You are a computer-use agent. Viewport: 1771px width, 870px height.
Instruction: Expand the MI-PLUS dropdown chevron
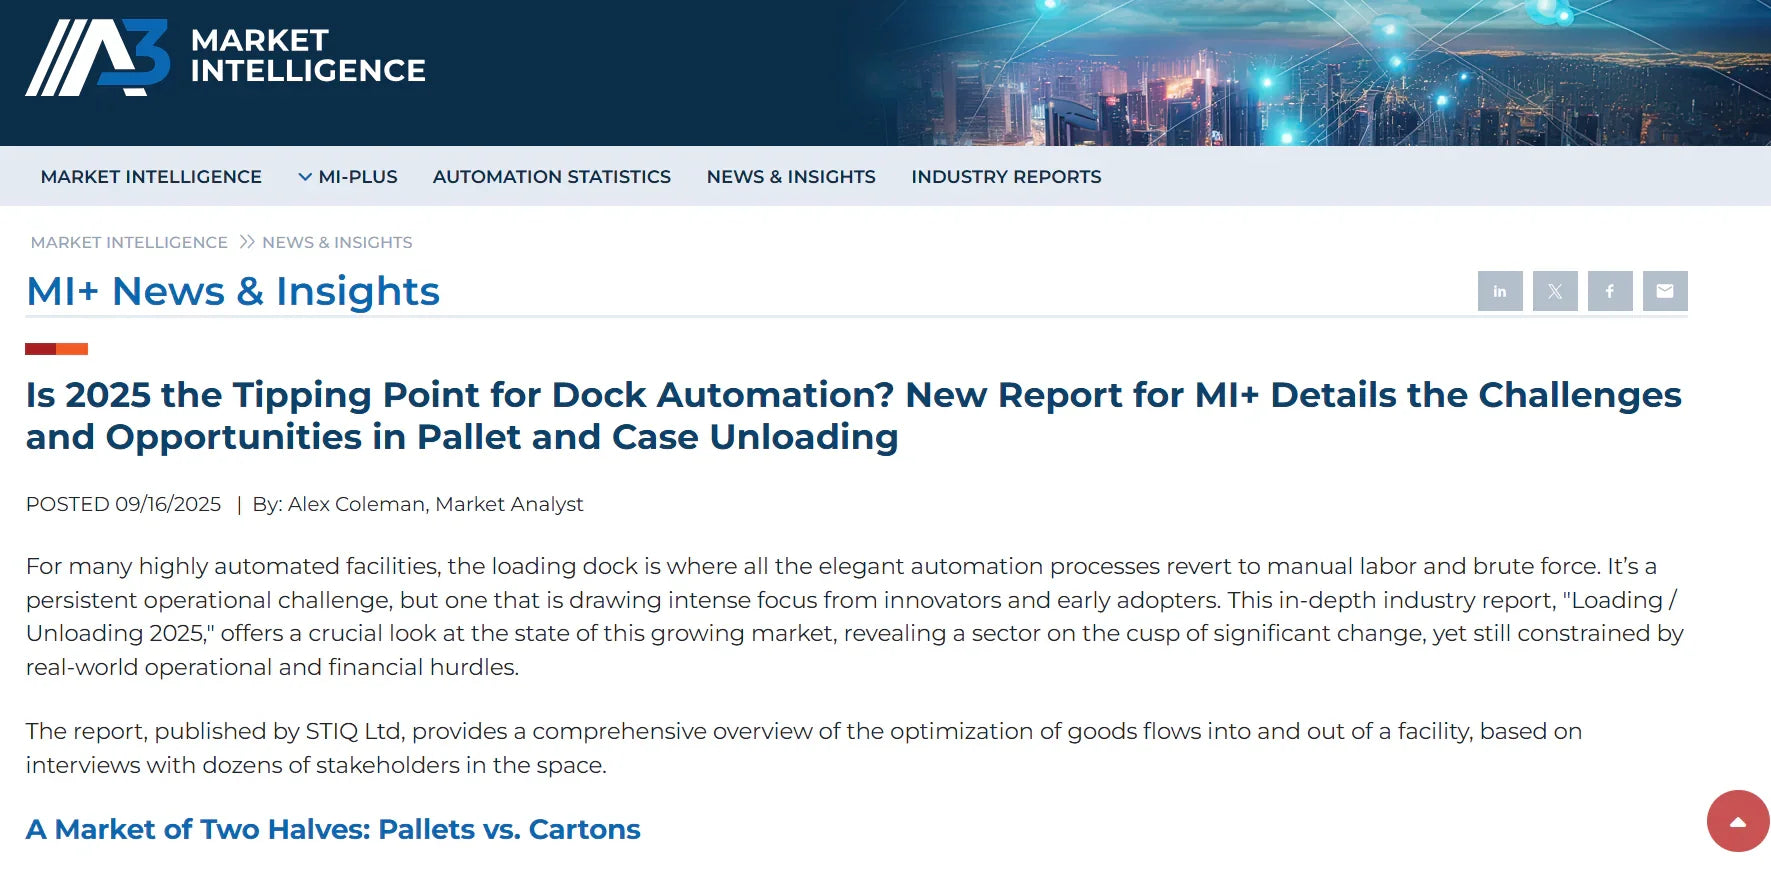[304, 177]
